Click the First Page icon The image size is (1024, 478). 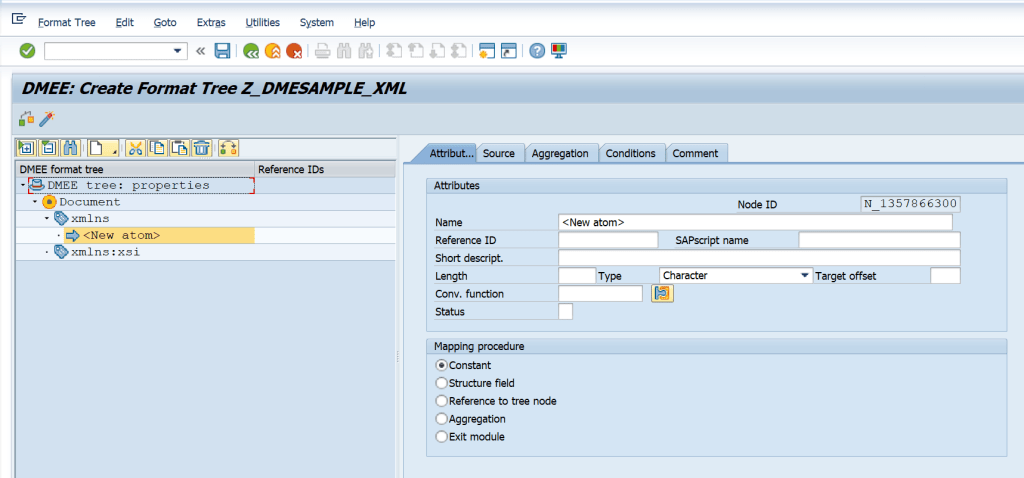(x=394, y=51)
